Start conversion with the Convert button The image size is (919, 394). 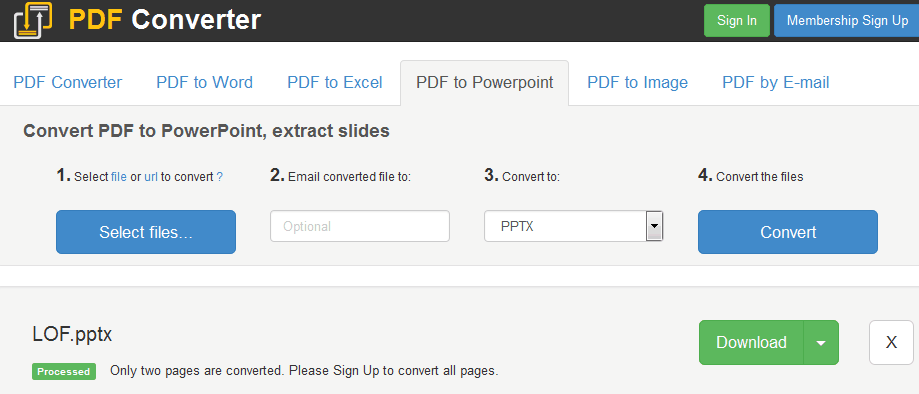click(788, 232)
